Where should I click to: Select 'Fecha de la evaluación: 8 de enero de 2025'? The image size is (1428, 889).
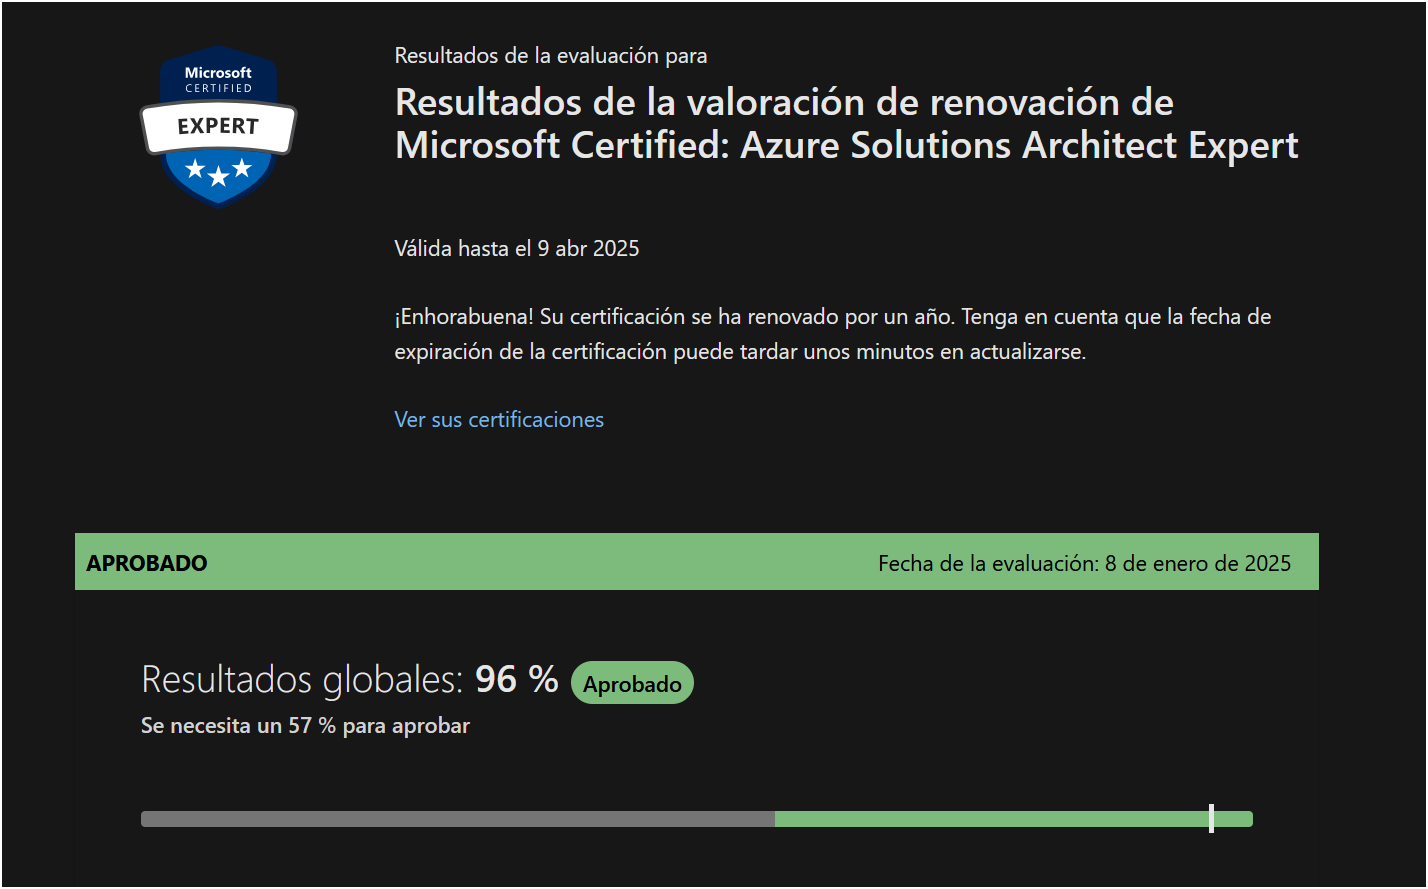(x=1085, y=563)
